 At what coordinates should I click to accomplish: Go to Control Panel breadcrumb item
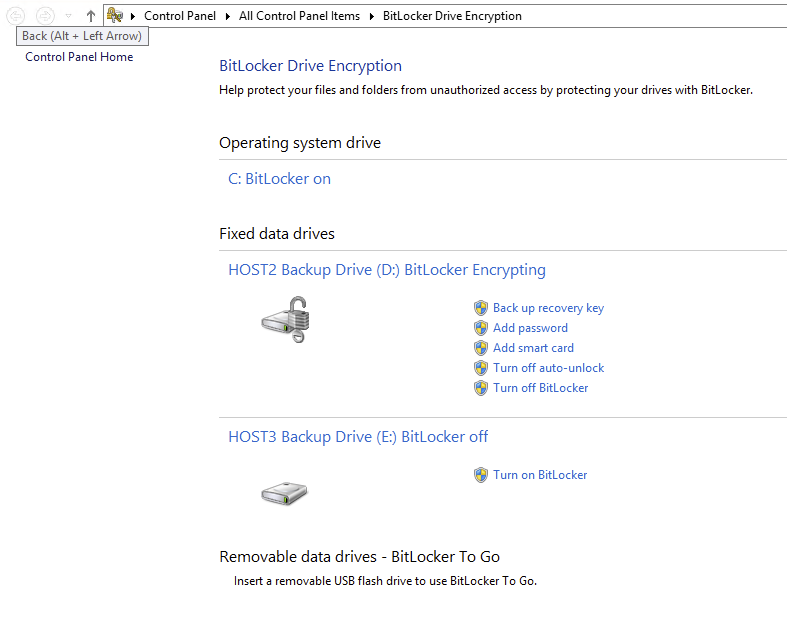[x=180, y=16]
